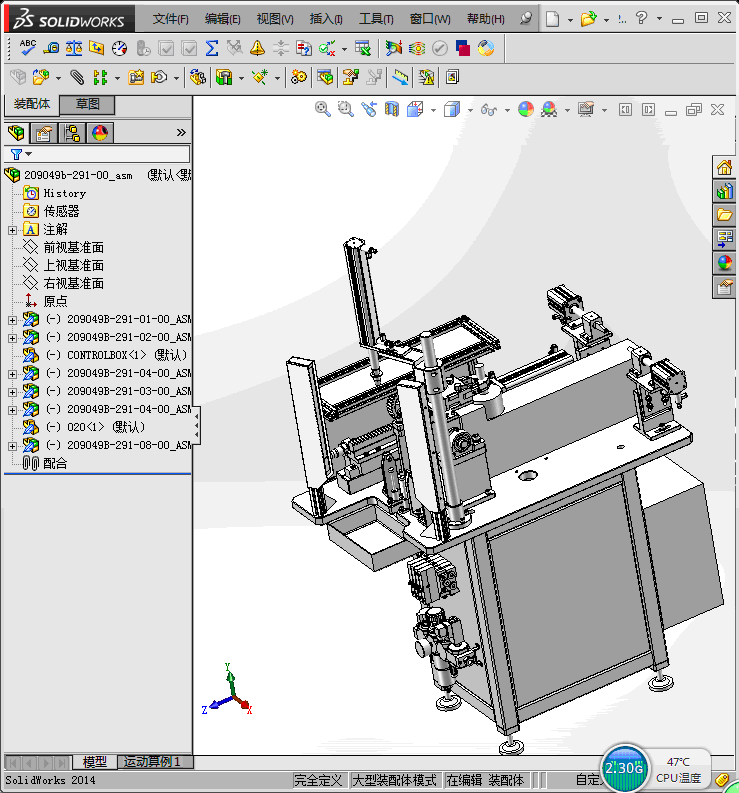Select the 原点 origin item
Image resolution: width=739 pixels, height=793 pixels.
(55, 301)
